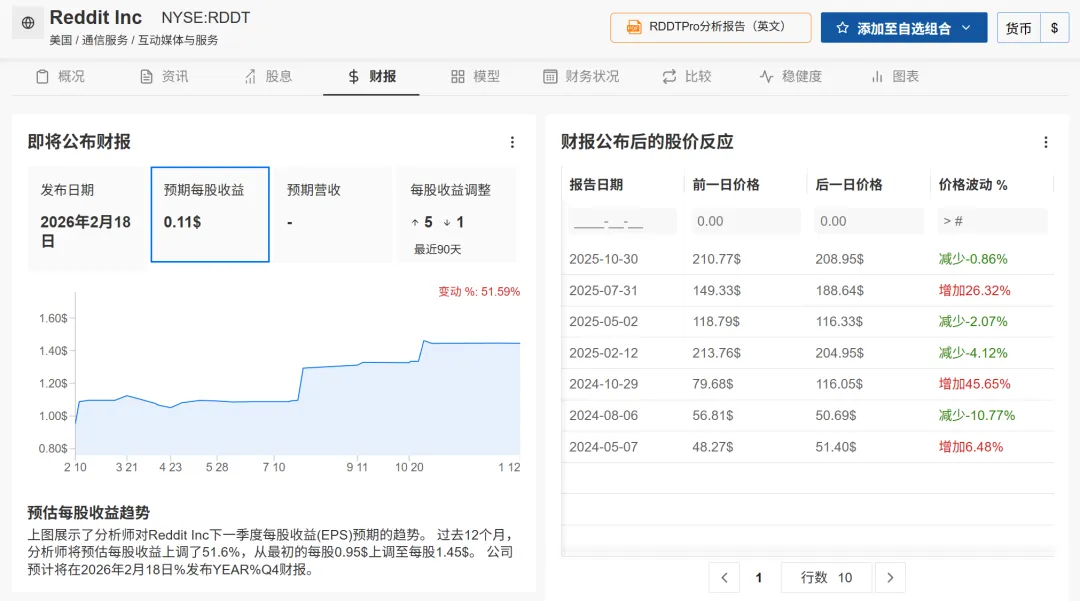Open the 股息 tab
This screenshot has height=601, width=1080.
268,76
